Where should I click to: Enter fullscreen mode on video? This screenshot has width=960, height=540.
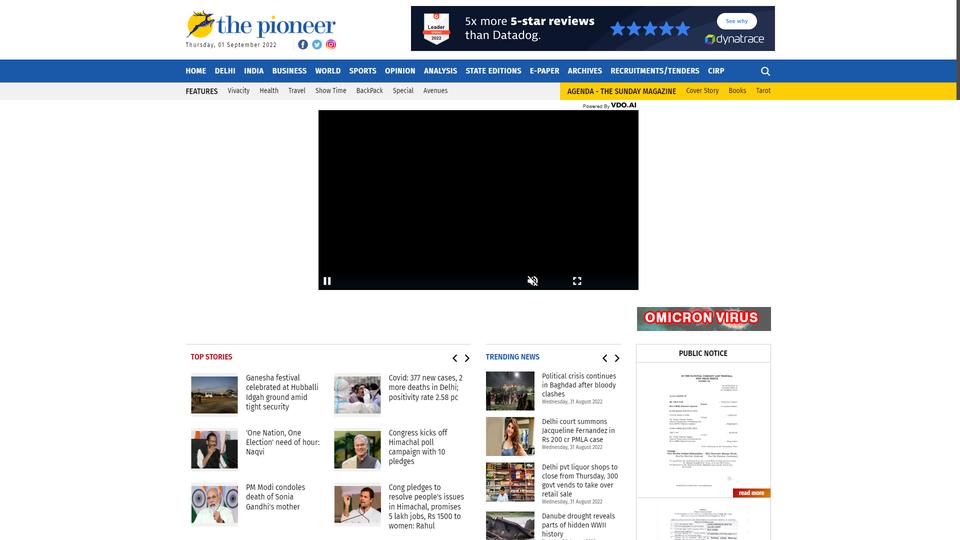[x=577, y=281]
